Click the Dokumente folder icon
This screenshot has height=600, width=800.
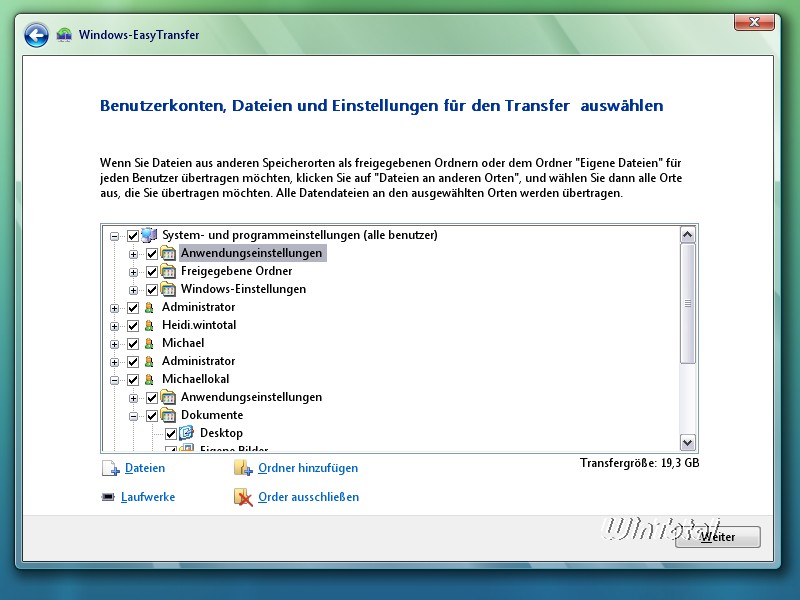pos(168,415)
